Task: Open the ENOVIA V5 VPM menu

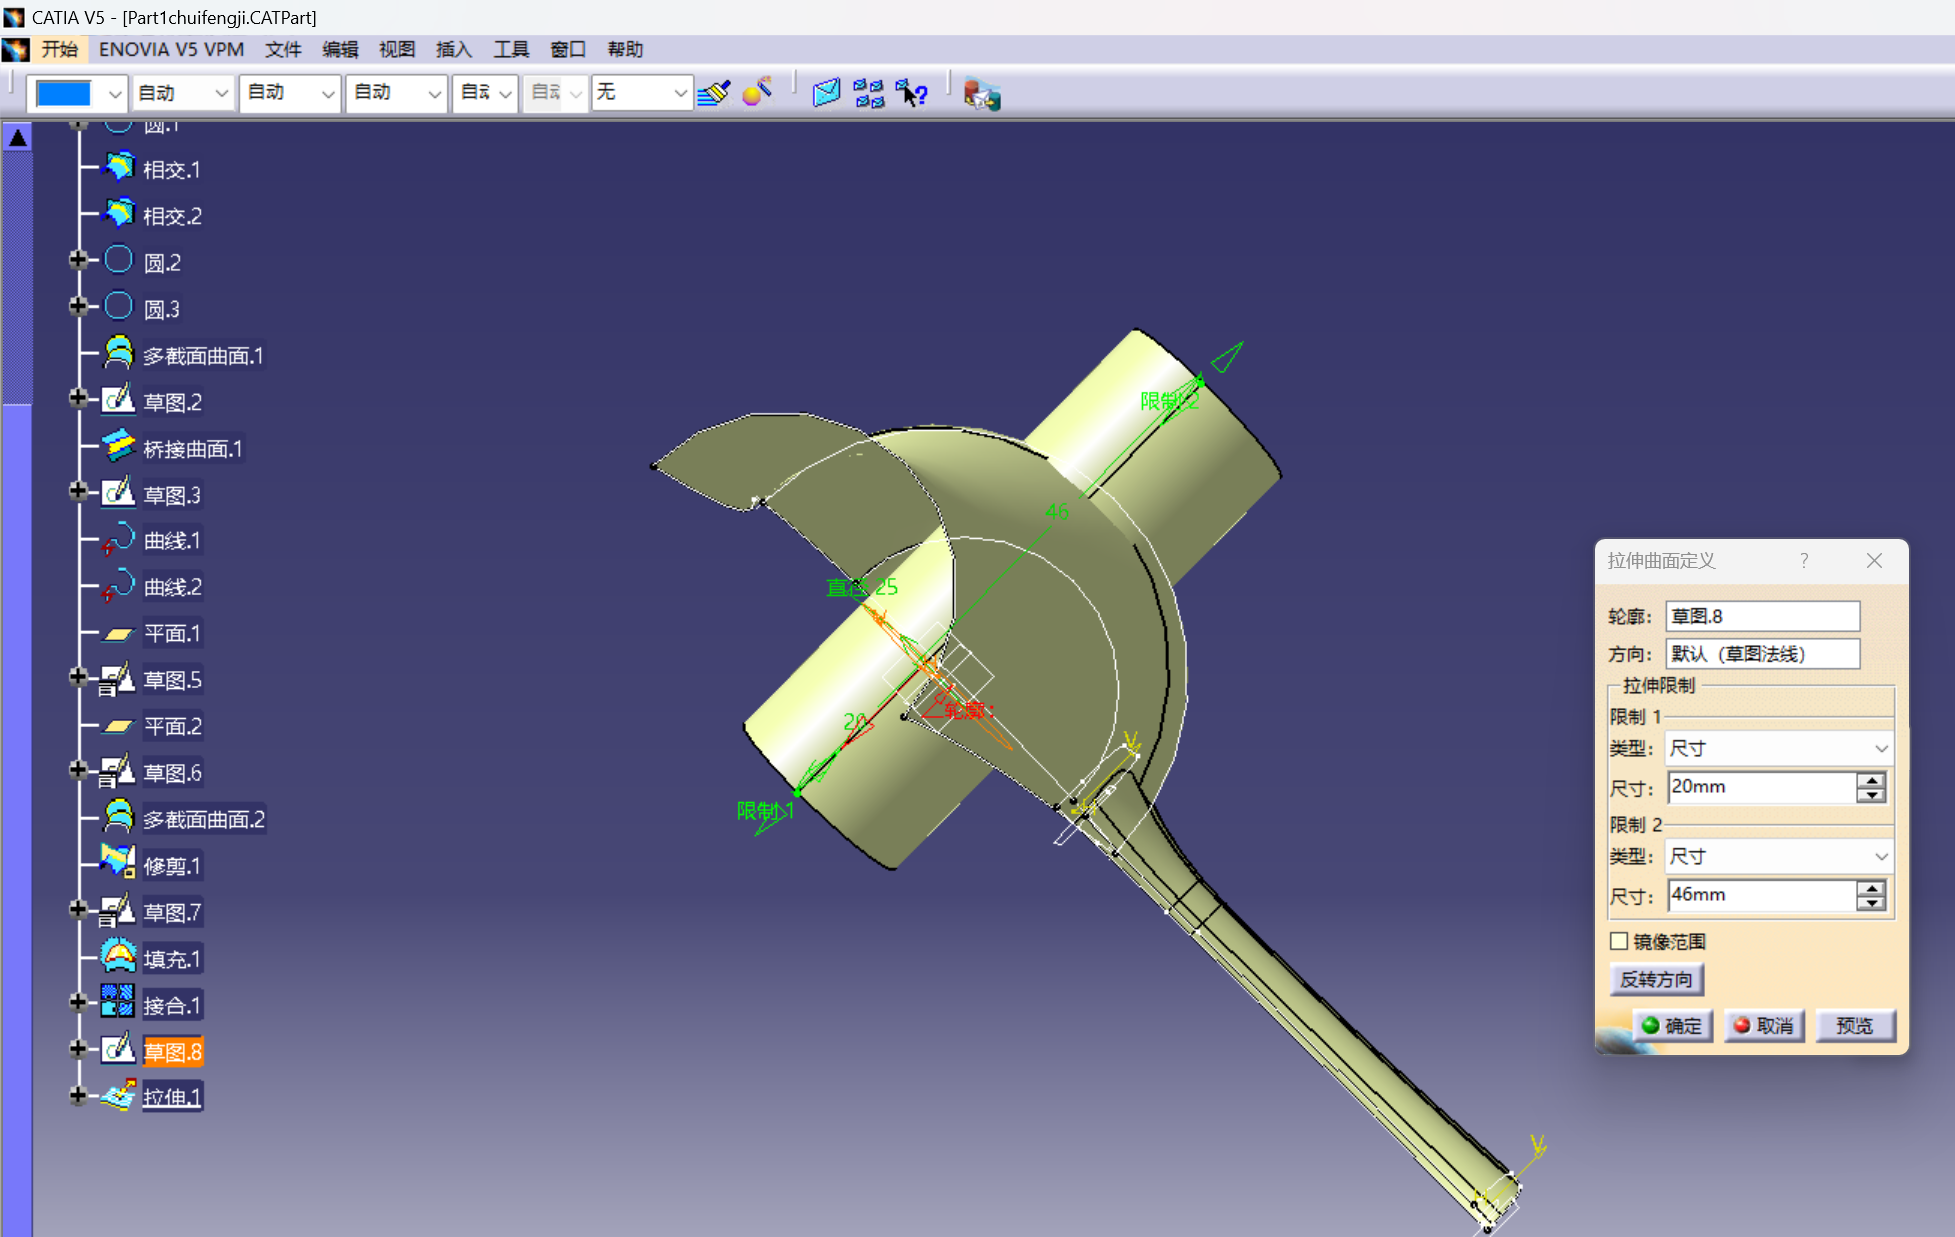Action: pos(171,49)
